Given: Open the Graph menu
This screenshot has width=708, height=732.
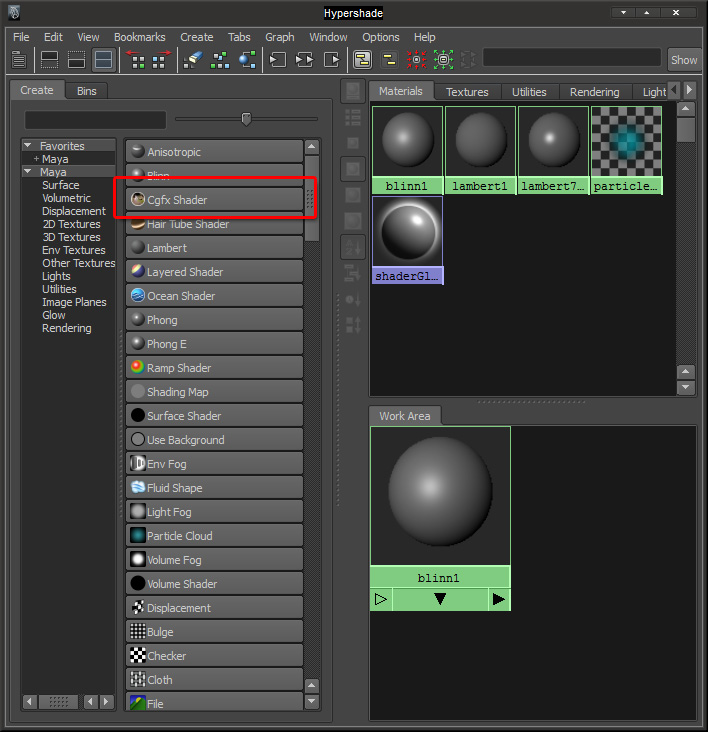Looking at the screenshot, I should click(280, 37).
